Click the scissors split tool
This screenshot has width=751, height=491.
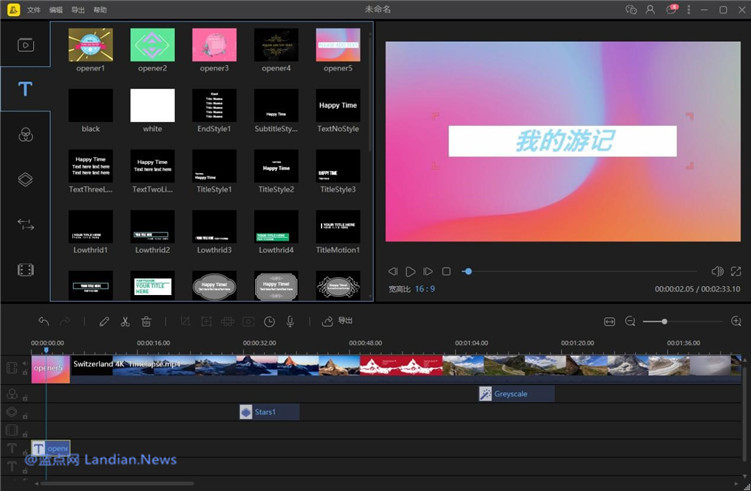pyautogui.click(x=125, y=321)
